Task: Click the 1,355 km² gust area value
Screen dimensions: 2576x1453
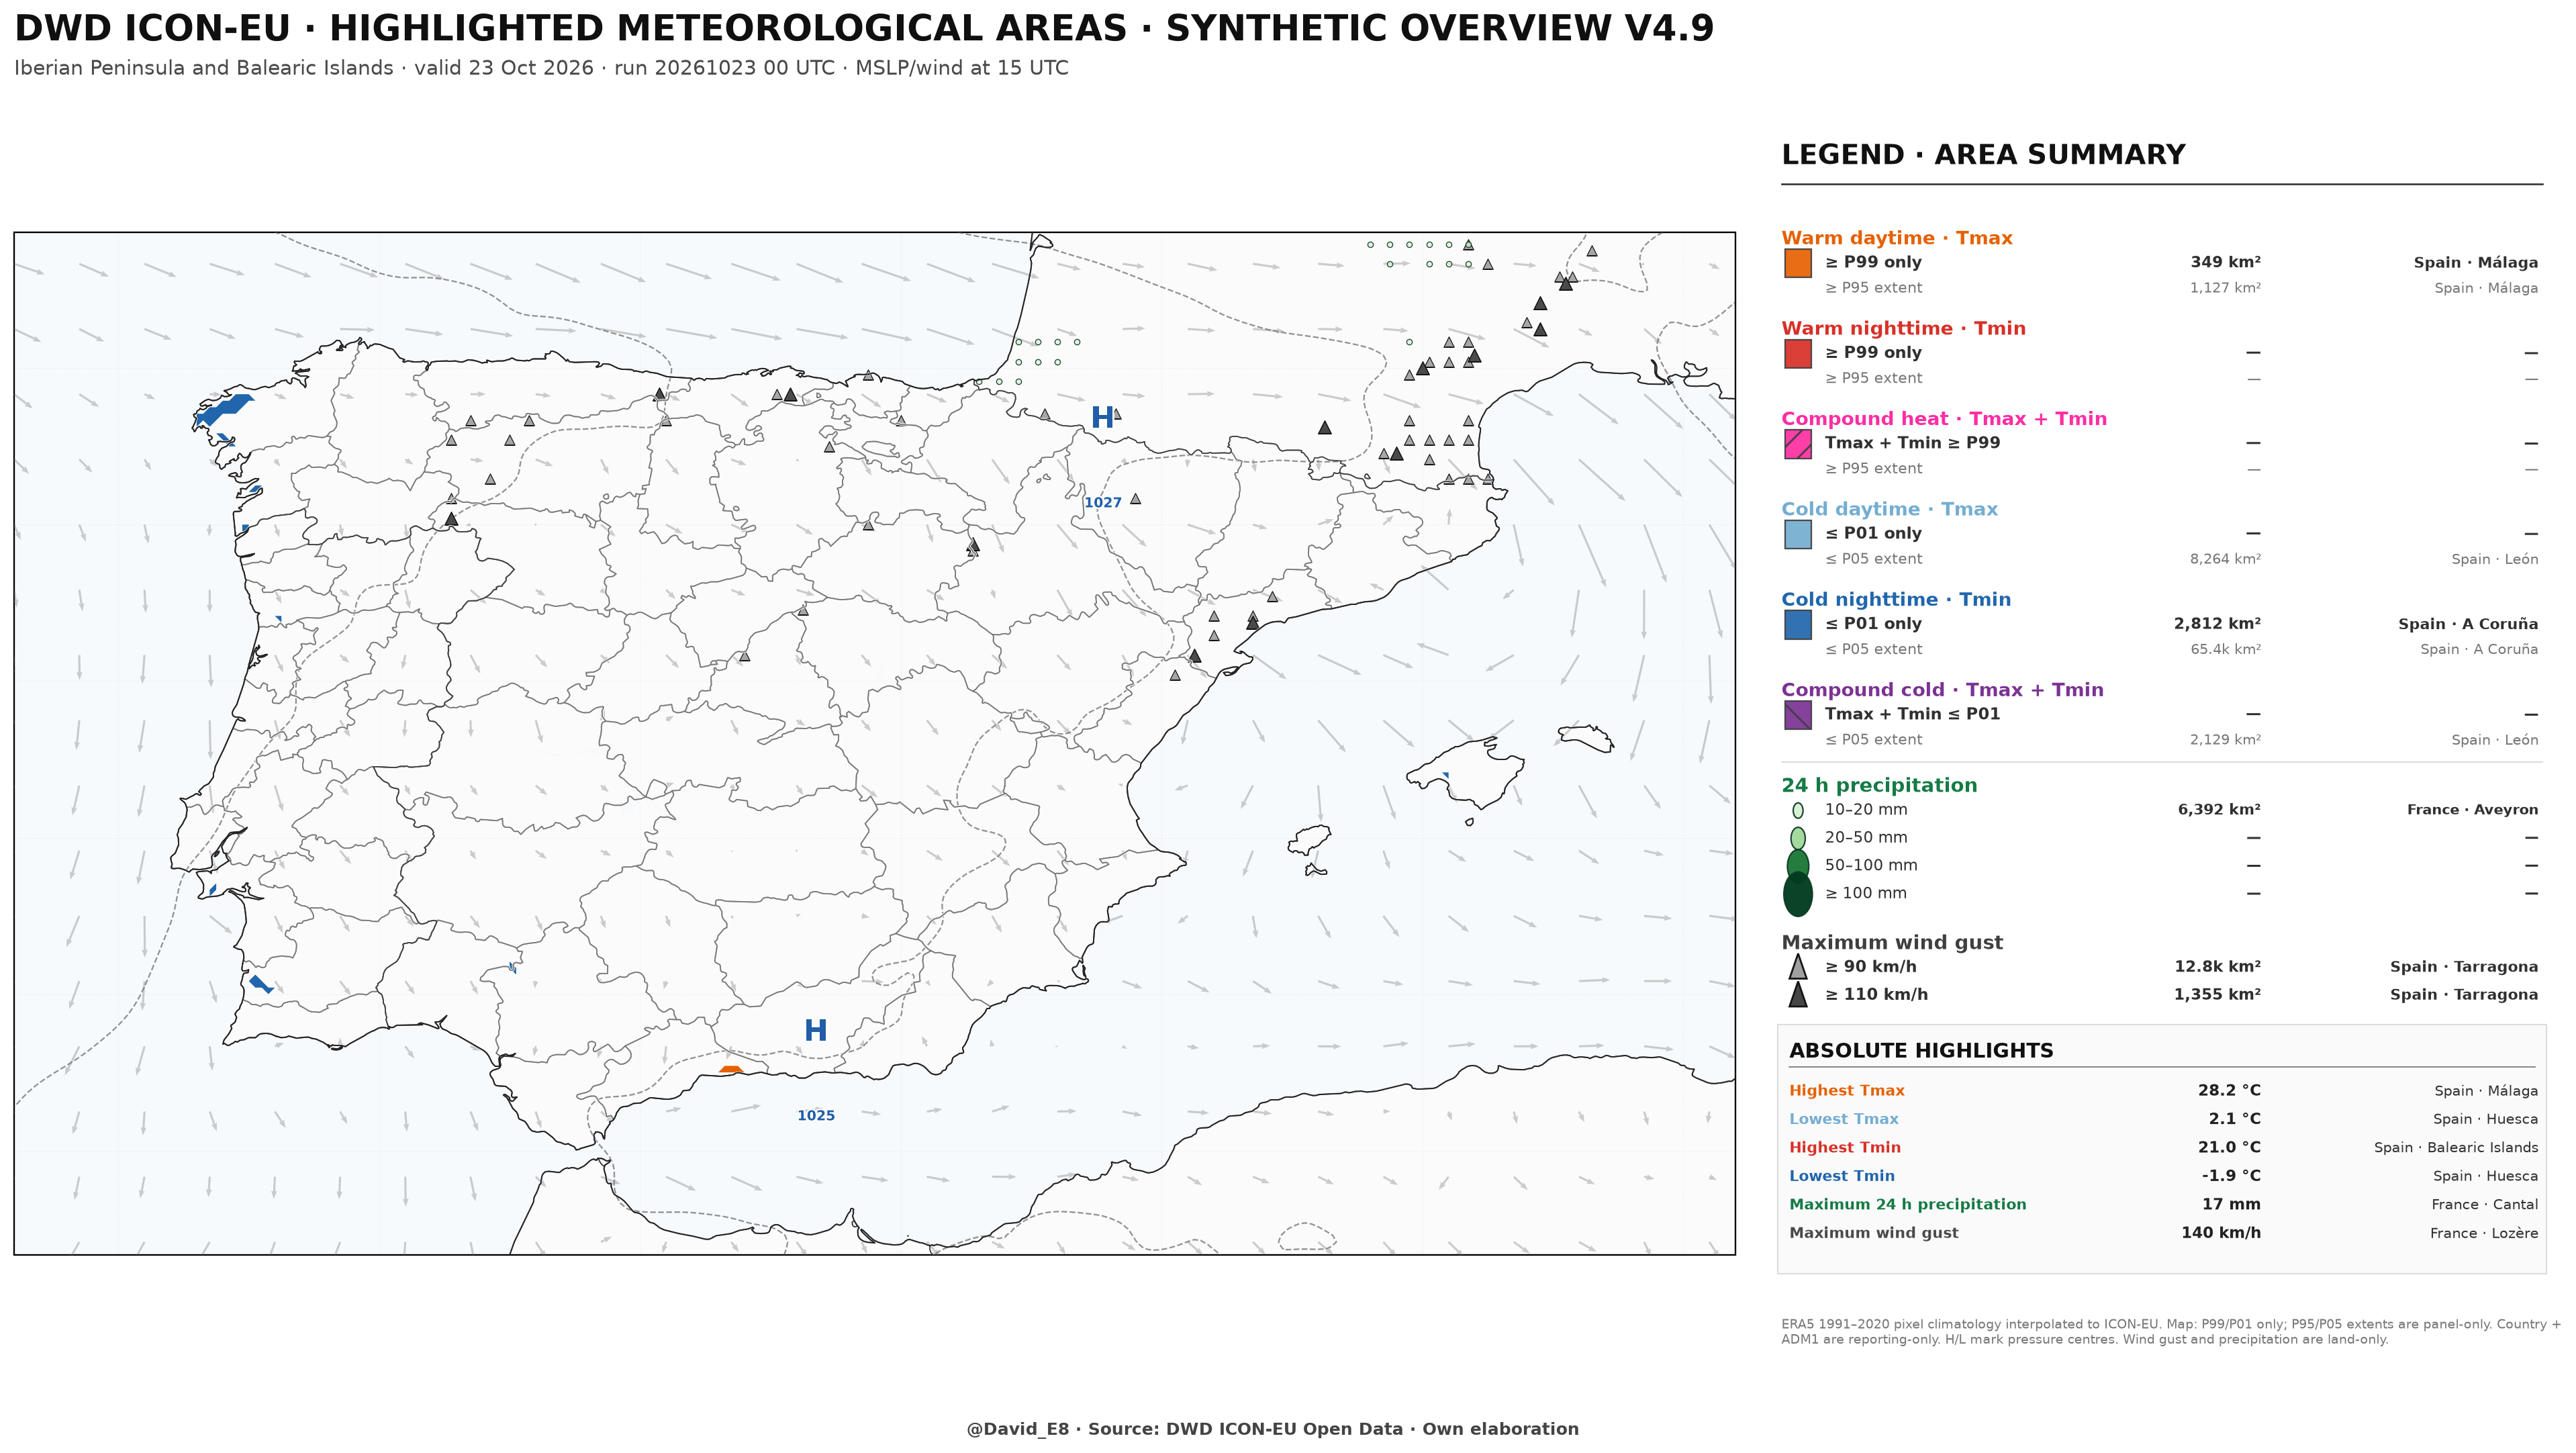Action: 2217,995
